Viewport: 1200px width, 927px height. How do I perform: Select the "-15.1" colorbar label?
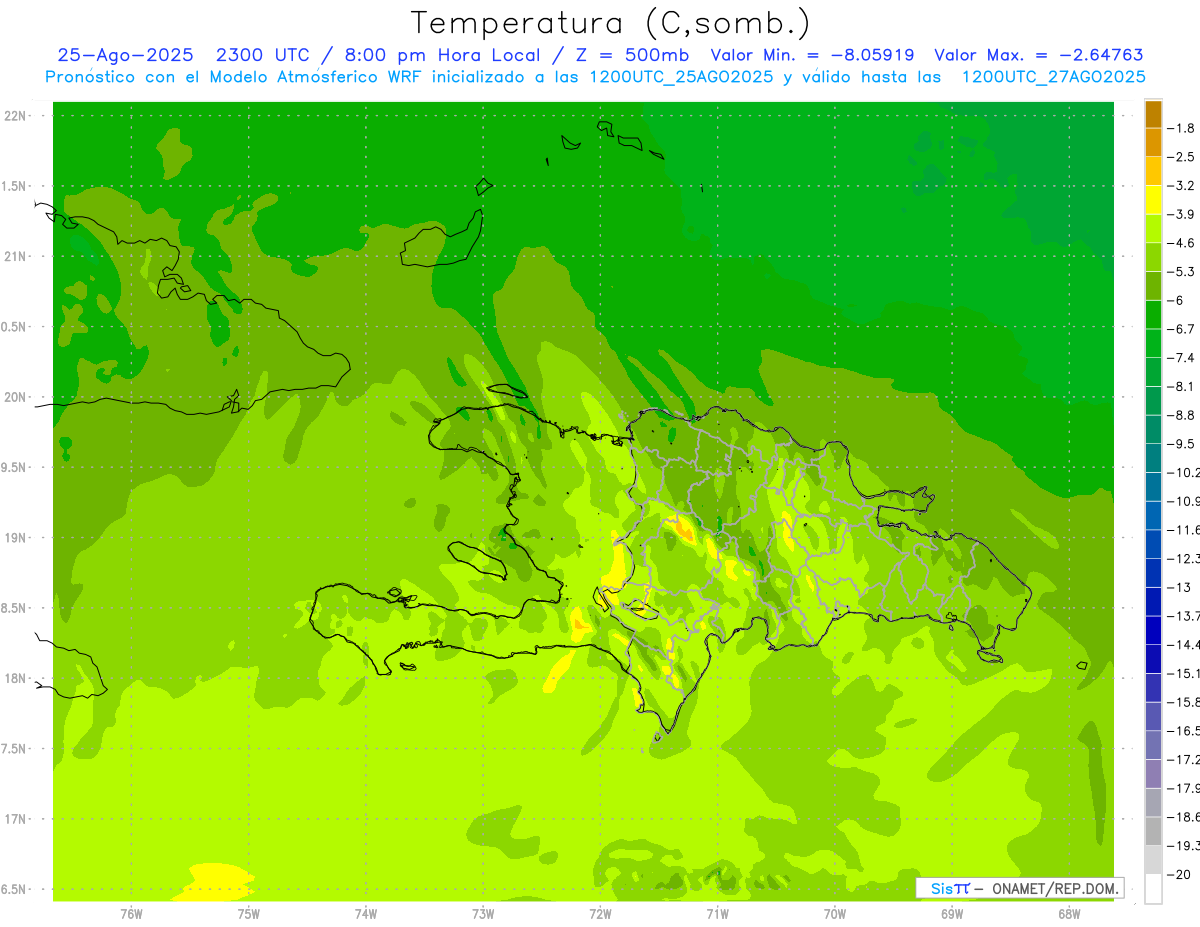coord(1185,673)
